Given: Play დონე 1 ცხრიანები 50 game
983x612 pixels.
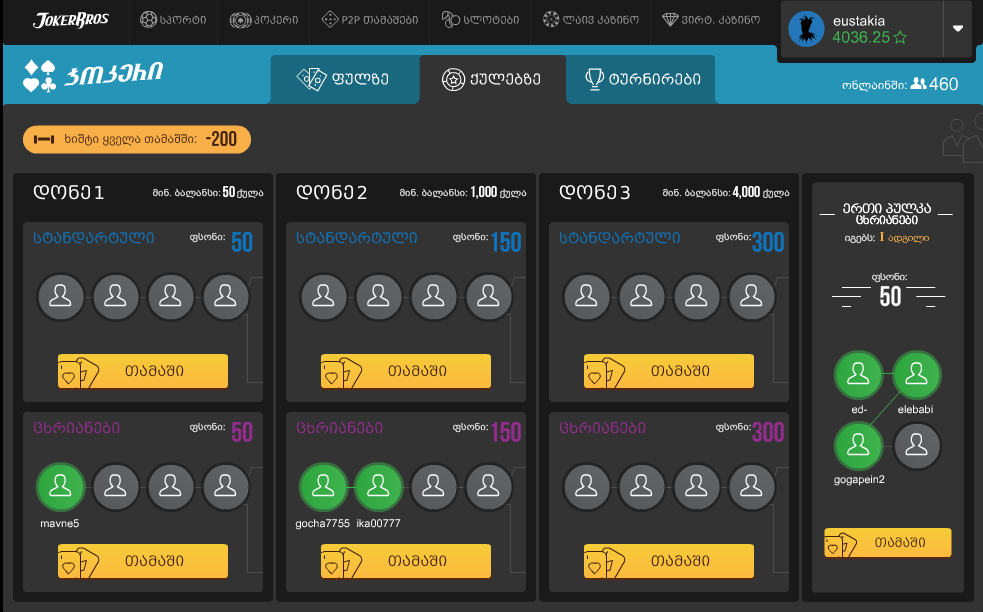Looking at the screenshot, I should [143, 561].
